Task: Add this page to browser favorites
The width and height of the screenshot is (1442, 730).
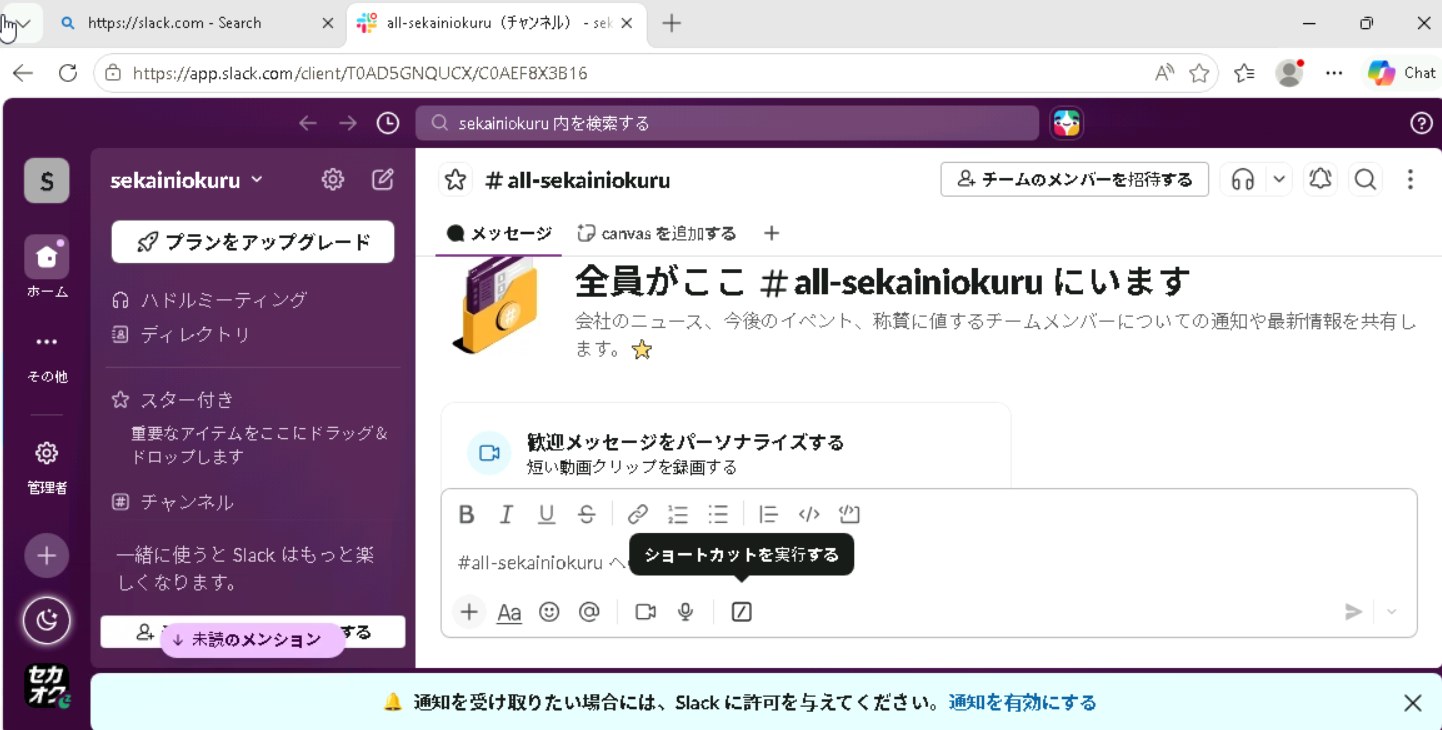Action: pos(1199,73)
